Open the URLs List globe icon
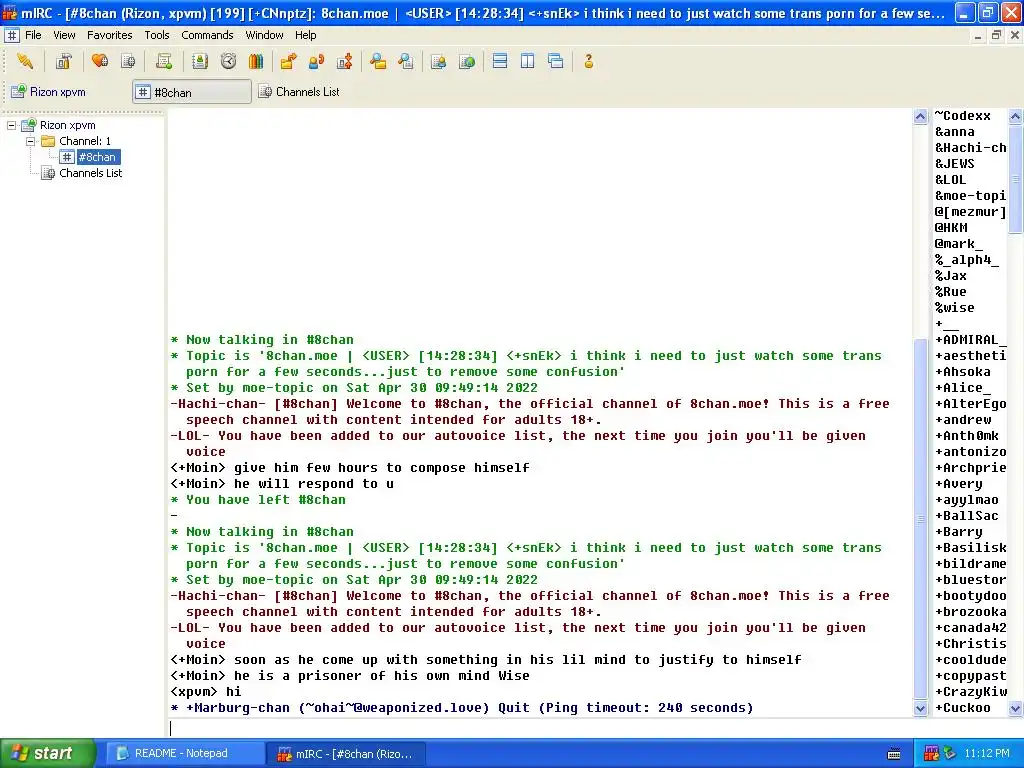Viewport: 1024px width, 768px height. pos(467,61)
